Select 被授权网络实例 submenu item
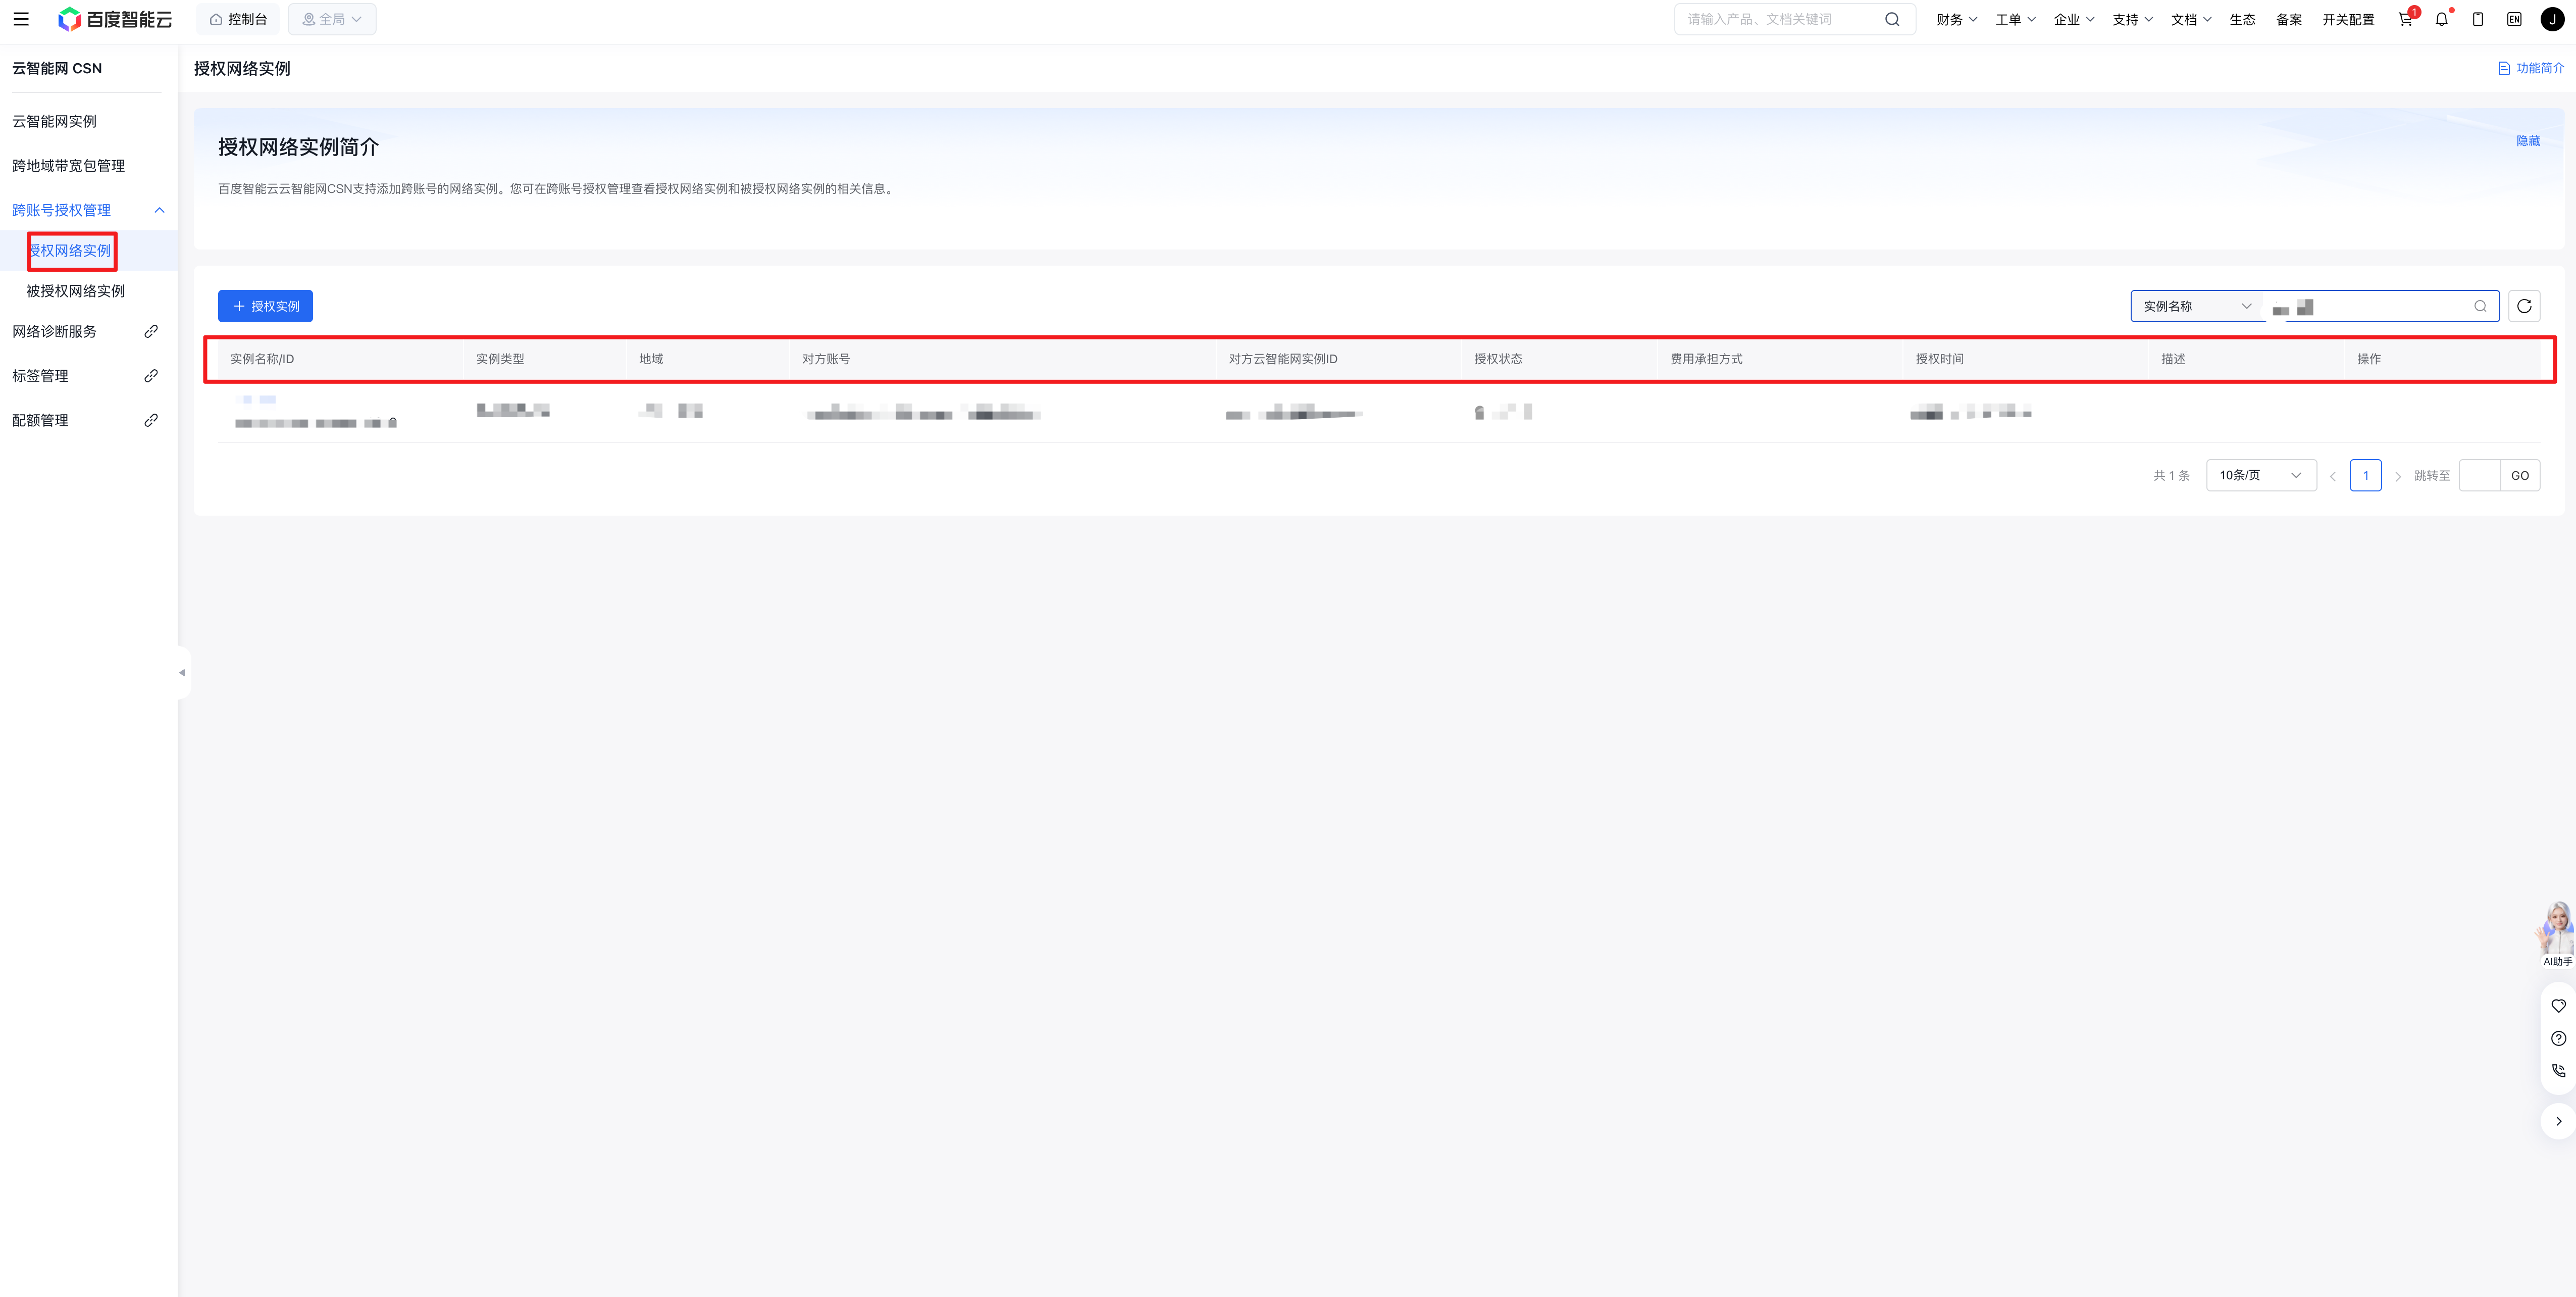The height and width of the screenshot is (1297, 2576). tap(76, 291)
